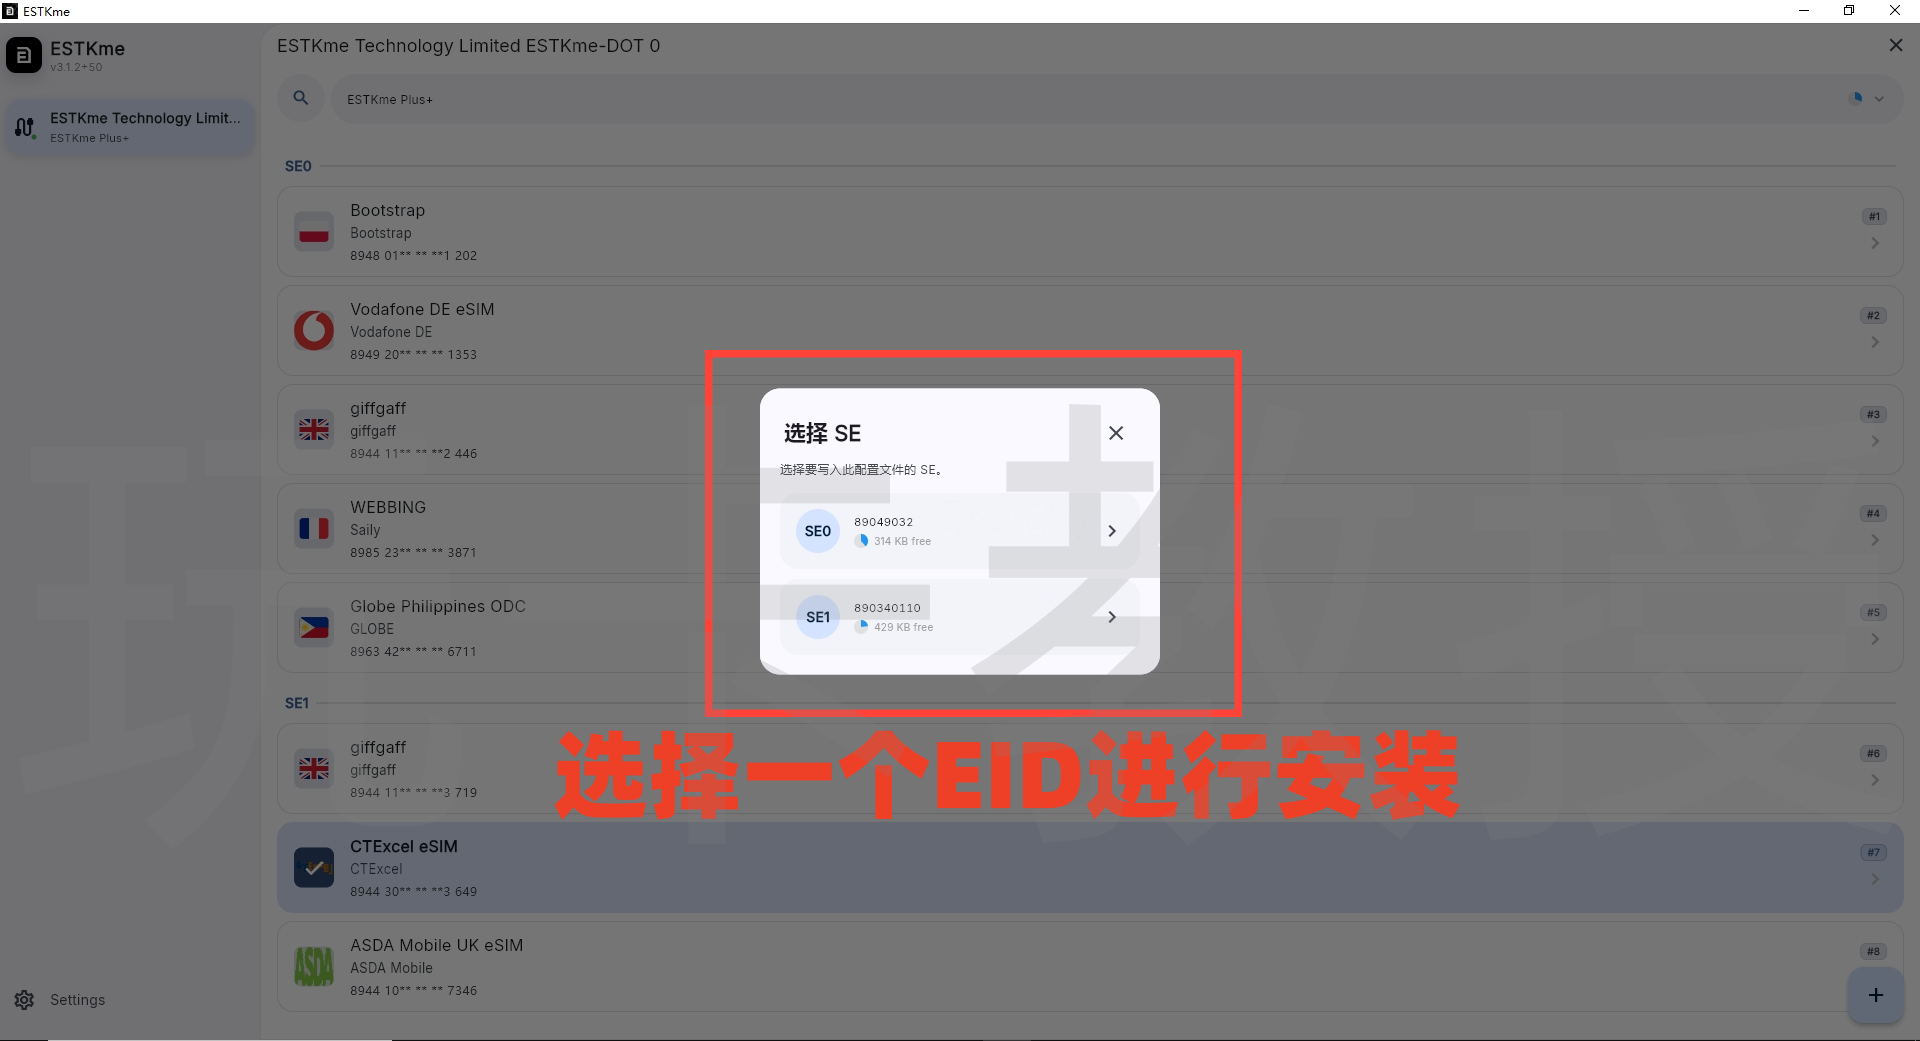This screenshot has height=1041, width=1920.
Task: Click the SE1 section header
Action: (297, 703)
